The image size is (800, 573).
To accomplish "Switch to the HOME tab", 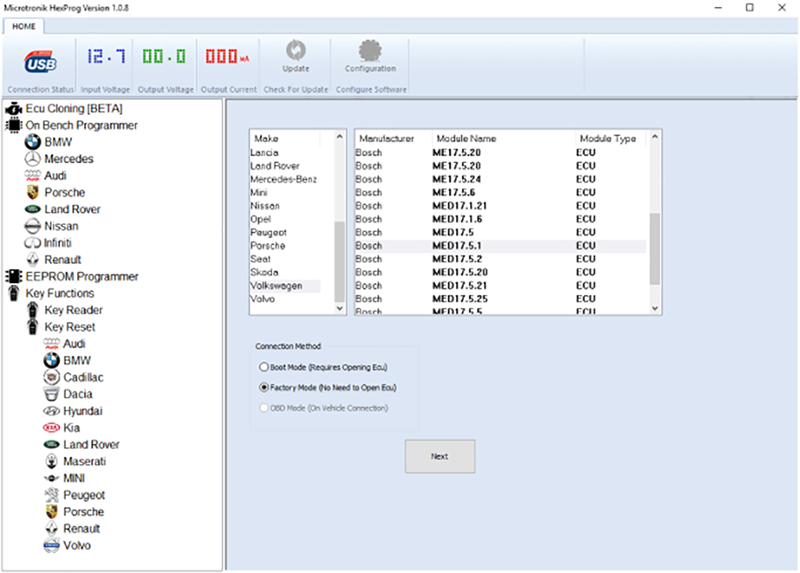I will 24,26.
